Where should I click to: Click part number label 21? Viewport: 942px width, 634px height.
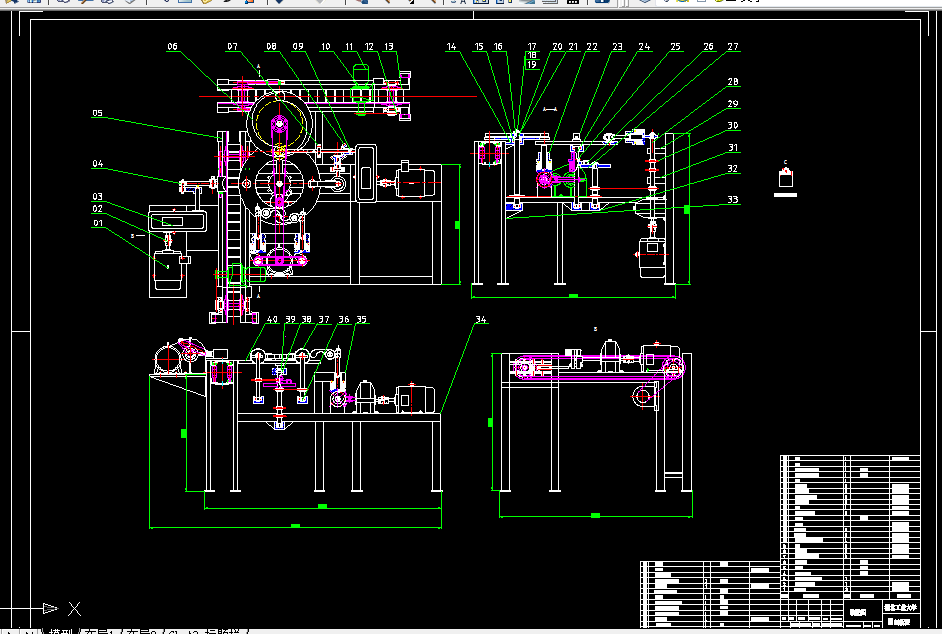pos(573,47)
